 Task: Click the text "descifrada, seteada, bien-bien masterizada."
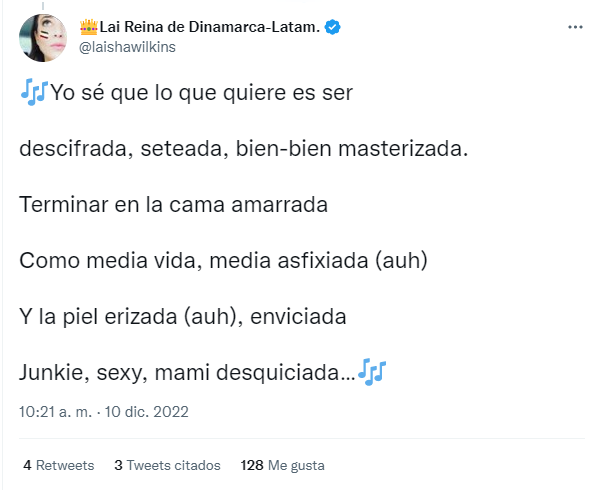point(243,149)
